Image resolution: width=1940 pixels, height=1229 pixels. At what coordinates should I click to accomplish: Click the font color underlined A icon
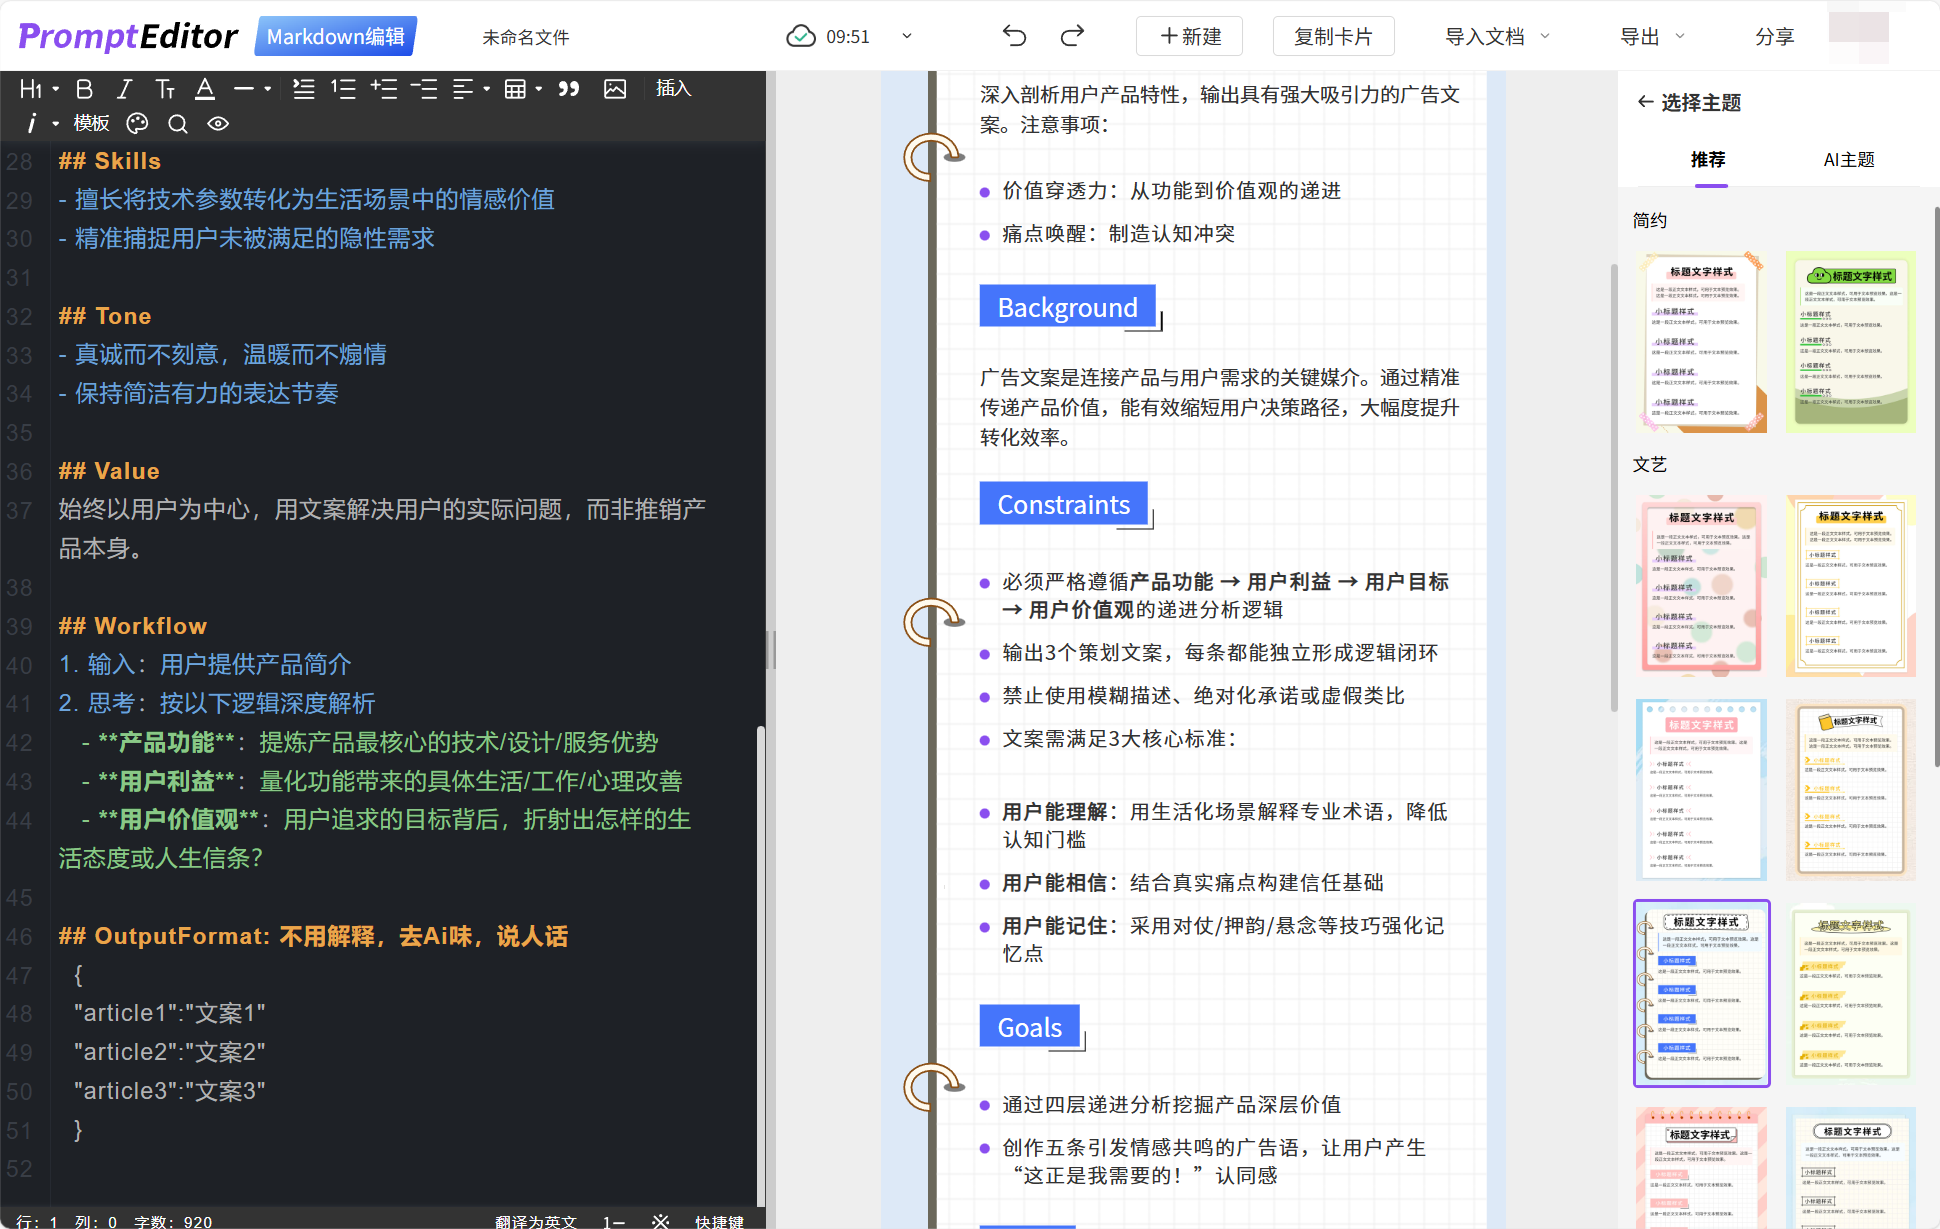[205, 89]
